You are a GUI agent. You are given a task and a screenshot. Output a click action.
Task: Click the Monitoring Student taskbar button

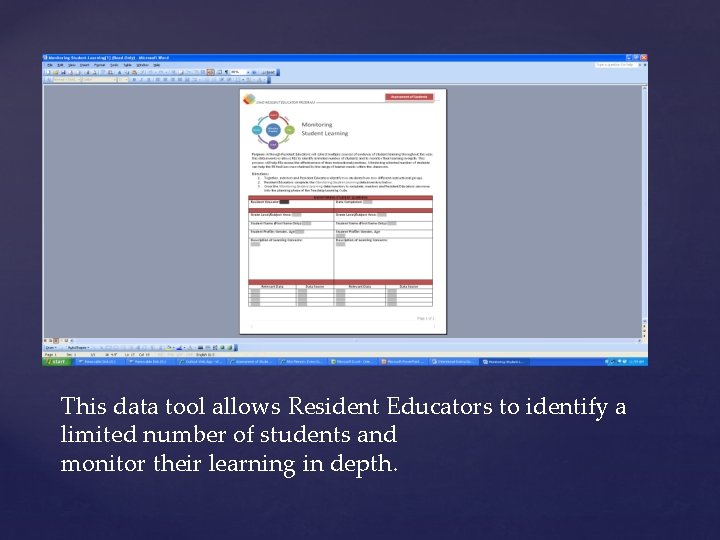pos(503,362)
